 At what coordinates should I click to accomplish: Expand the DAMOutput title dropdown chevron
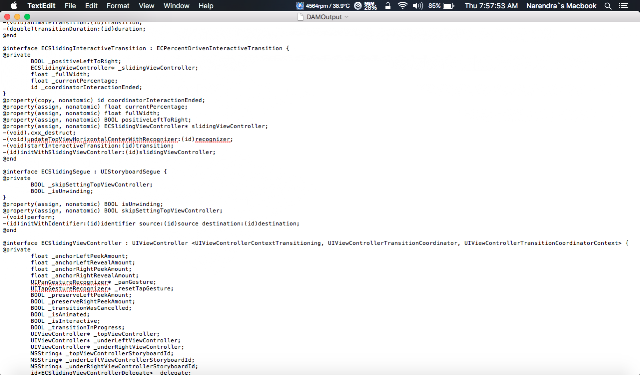(347, 17)
